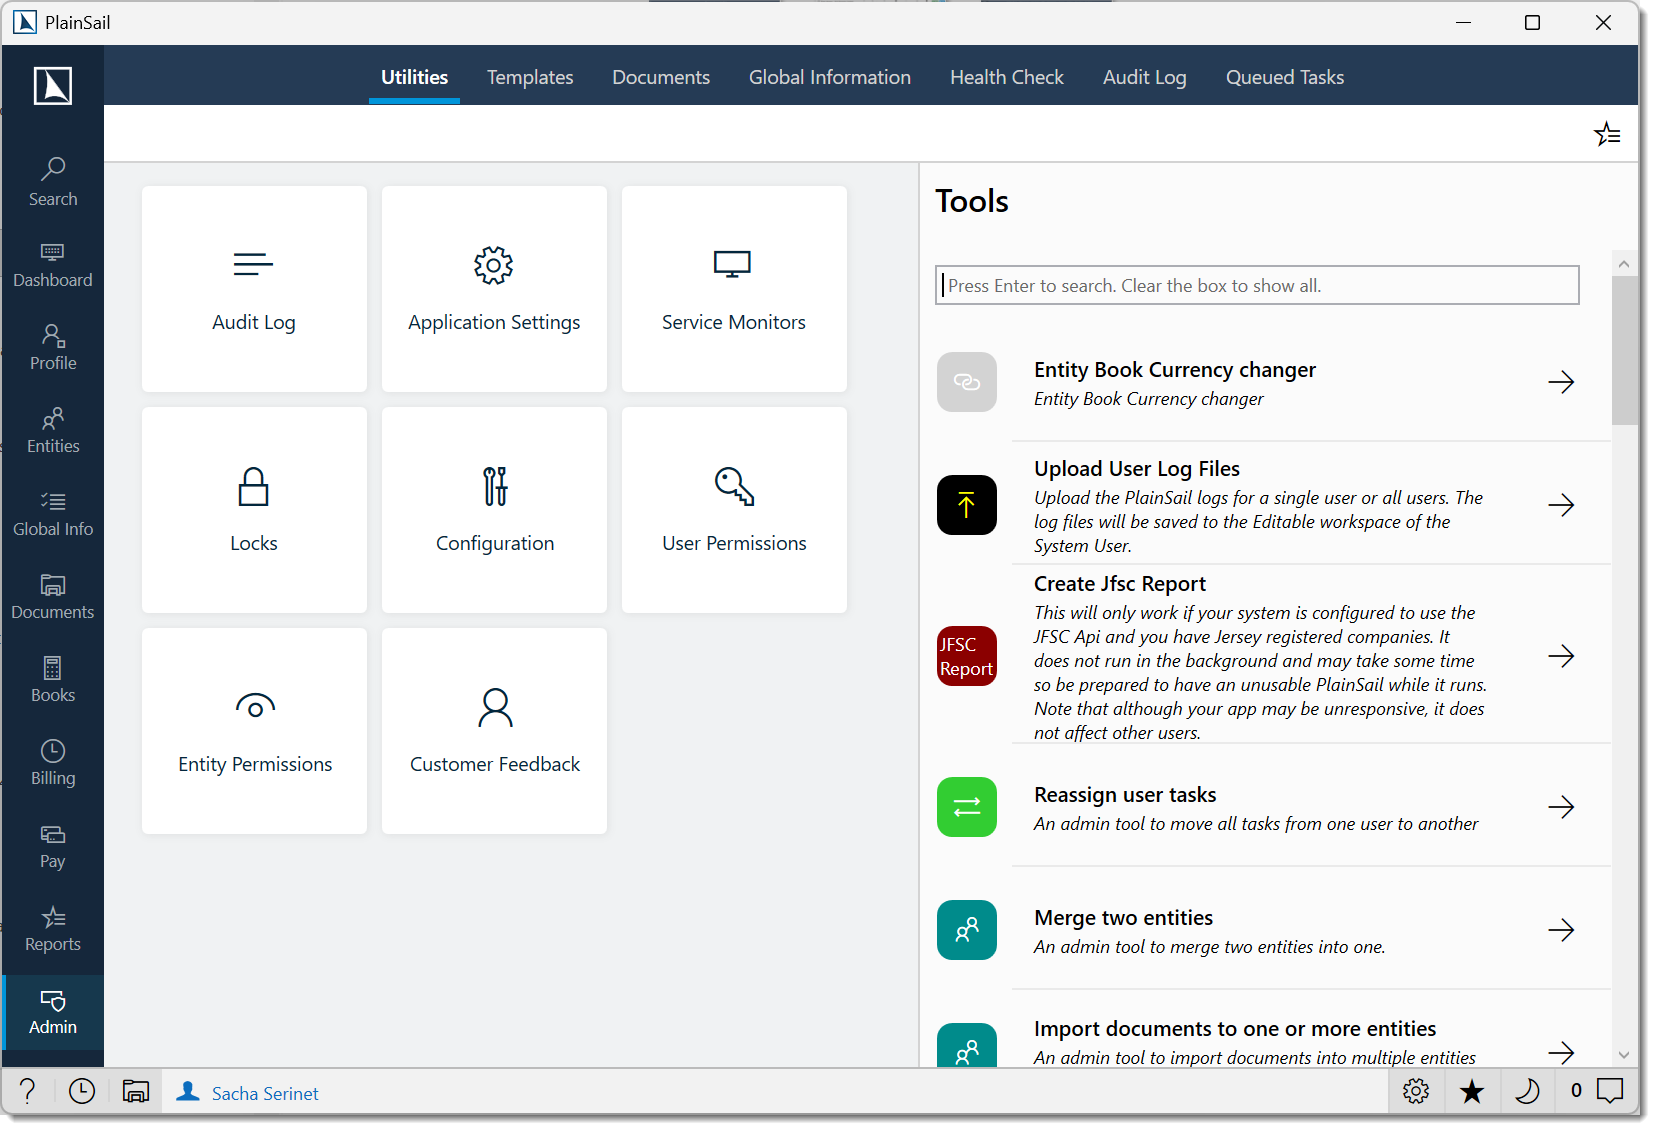Select the Customer Feedback utility
Screen dimensions: 1655x1130
[x=493, y=731]
